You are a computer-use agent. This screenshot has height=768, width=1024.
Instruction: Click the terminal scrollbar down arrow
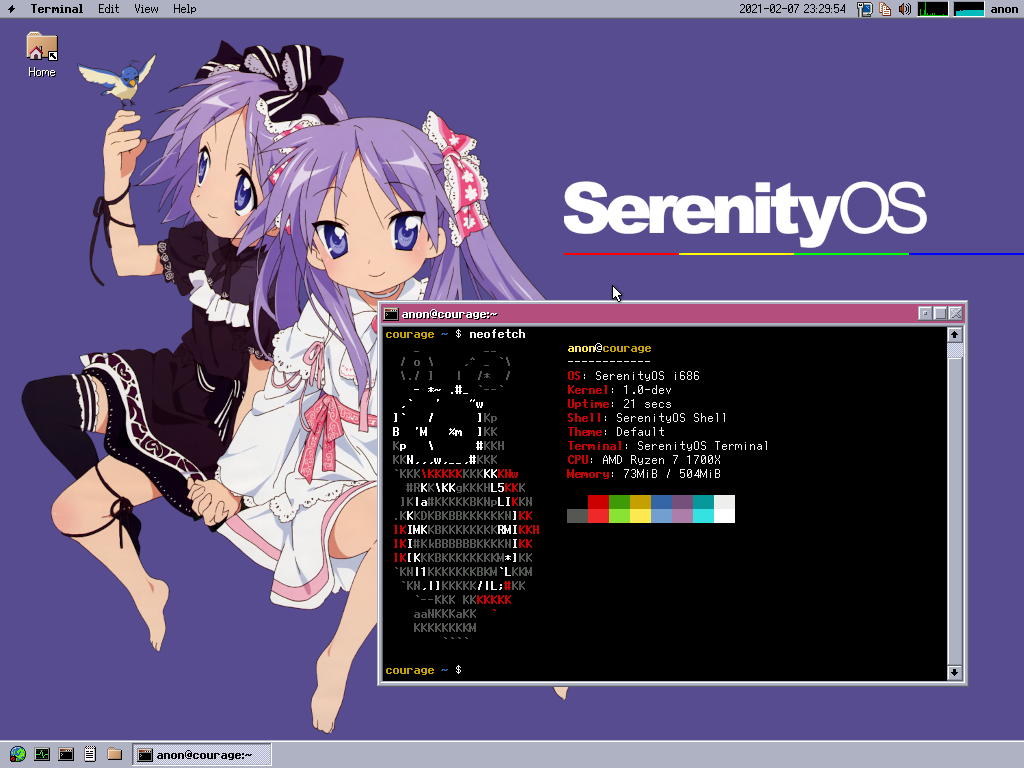pyautogui.click(x=954, y=672)
